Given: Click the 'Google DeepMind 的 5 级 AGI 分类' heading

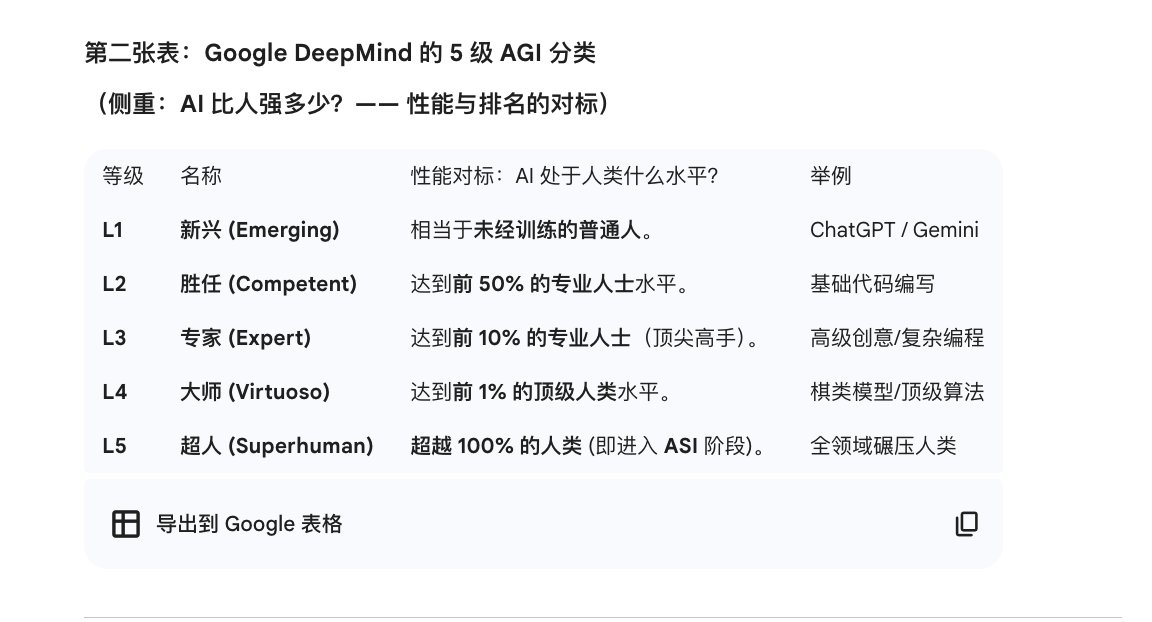Looking at the screenshot, I should [x=340, y=53].
